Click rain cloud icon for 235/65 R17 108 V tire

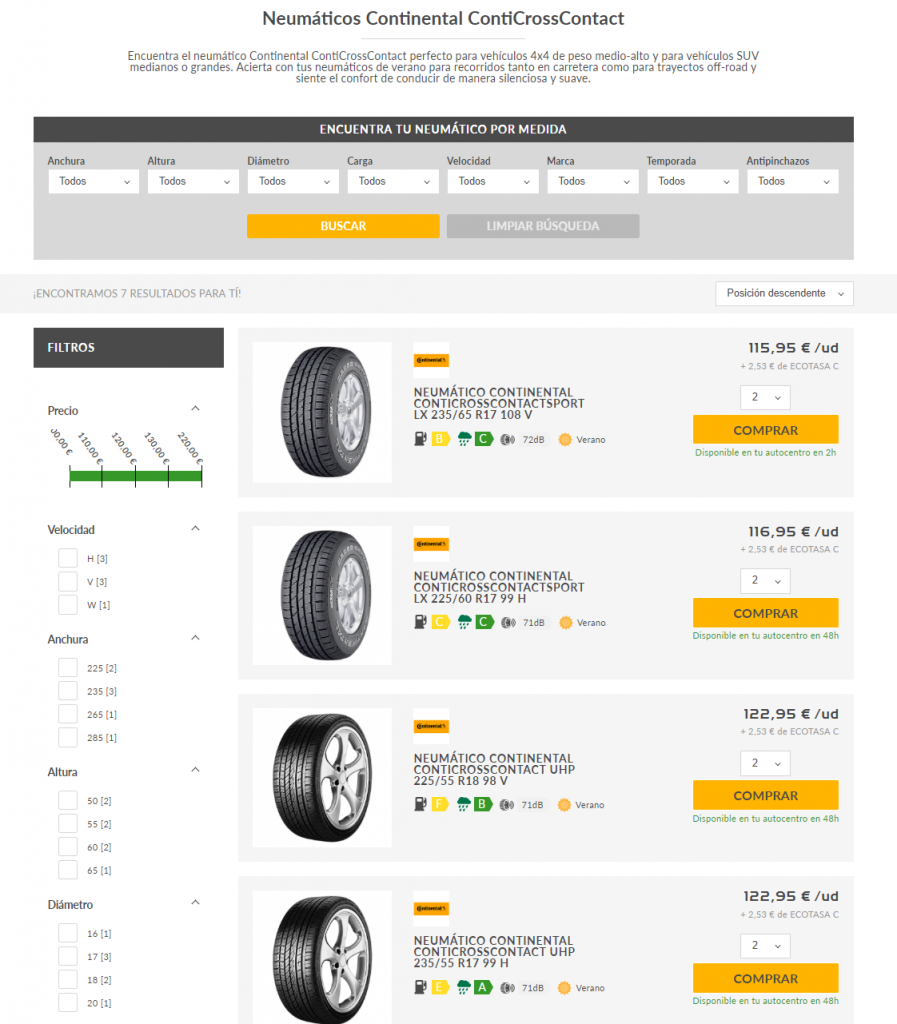coord(464,439)
